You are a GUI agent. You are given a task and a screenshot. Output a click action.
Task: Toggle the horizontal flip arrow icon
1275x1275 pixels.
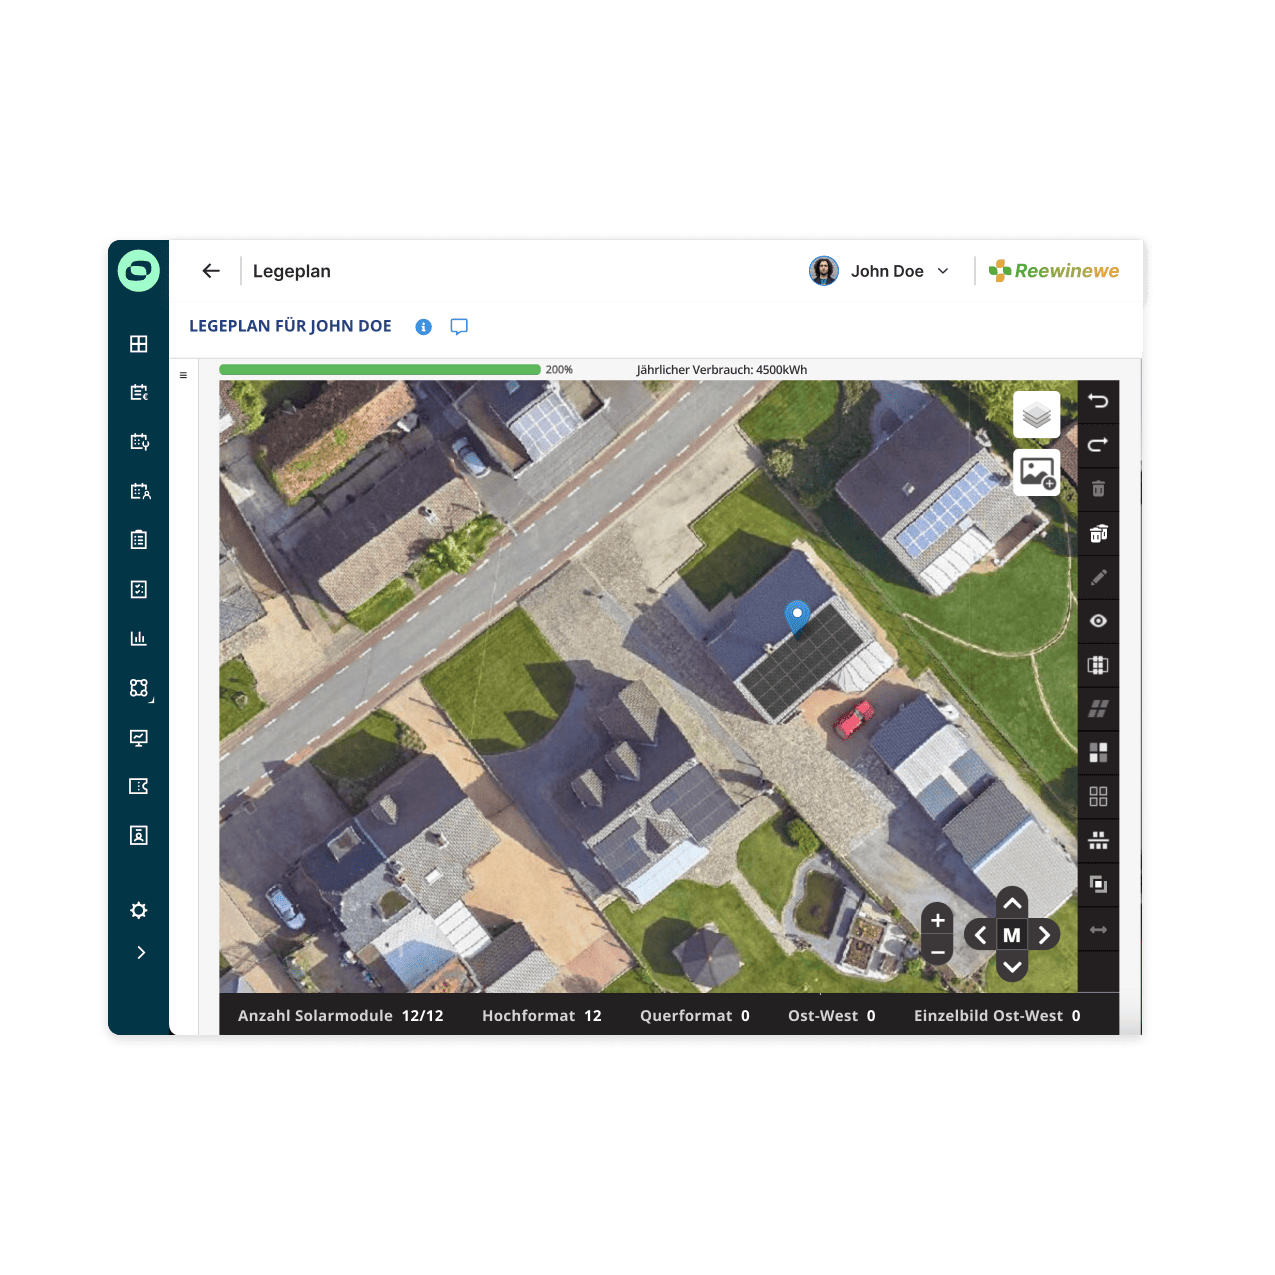1098,929
